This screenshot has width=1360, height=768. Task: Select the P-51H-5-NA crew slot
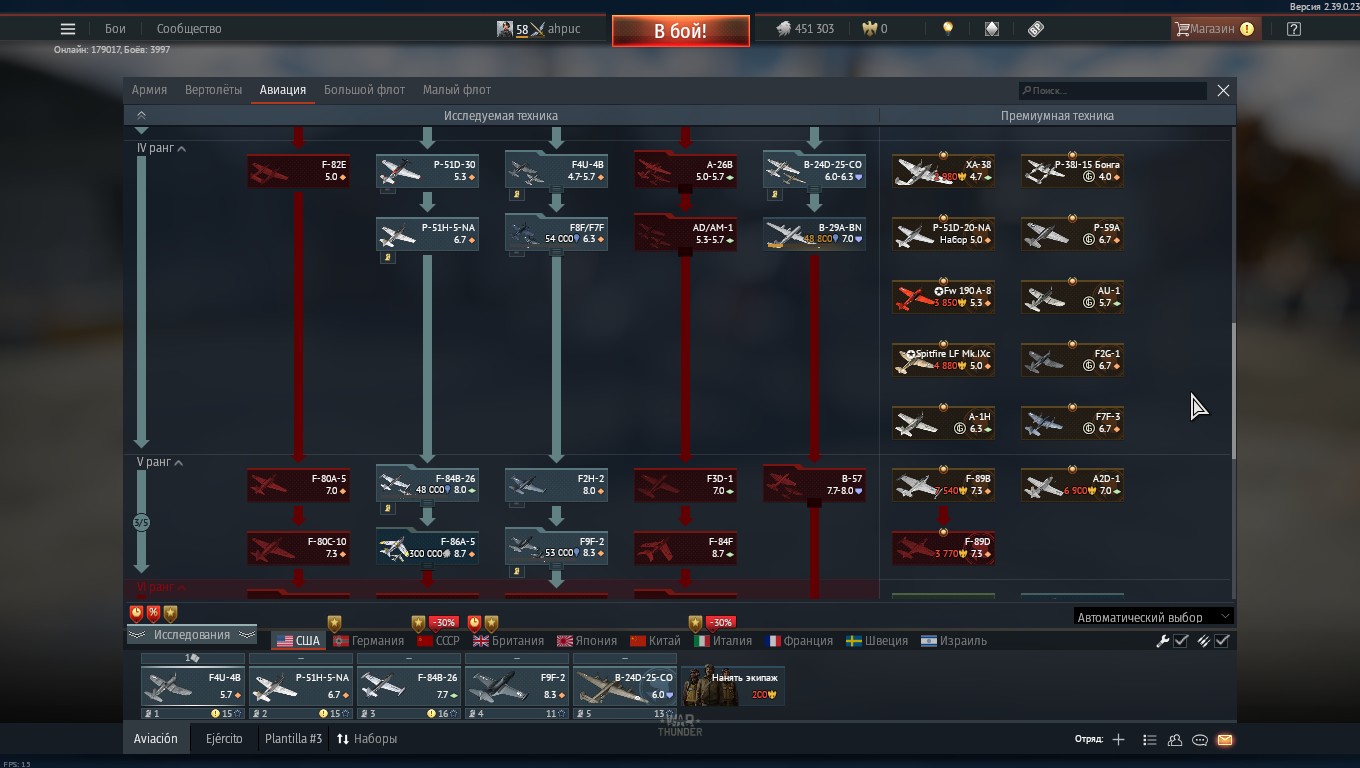pos(301,687)
